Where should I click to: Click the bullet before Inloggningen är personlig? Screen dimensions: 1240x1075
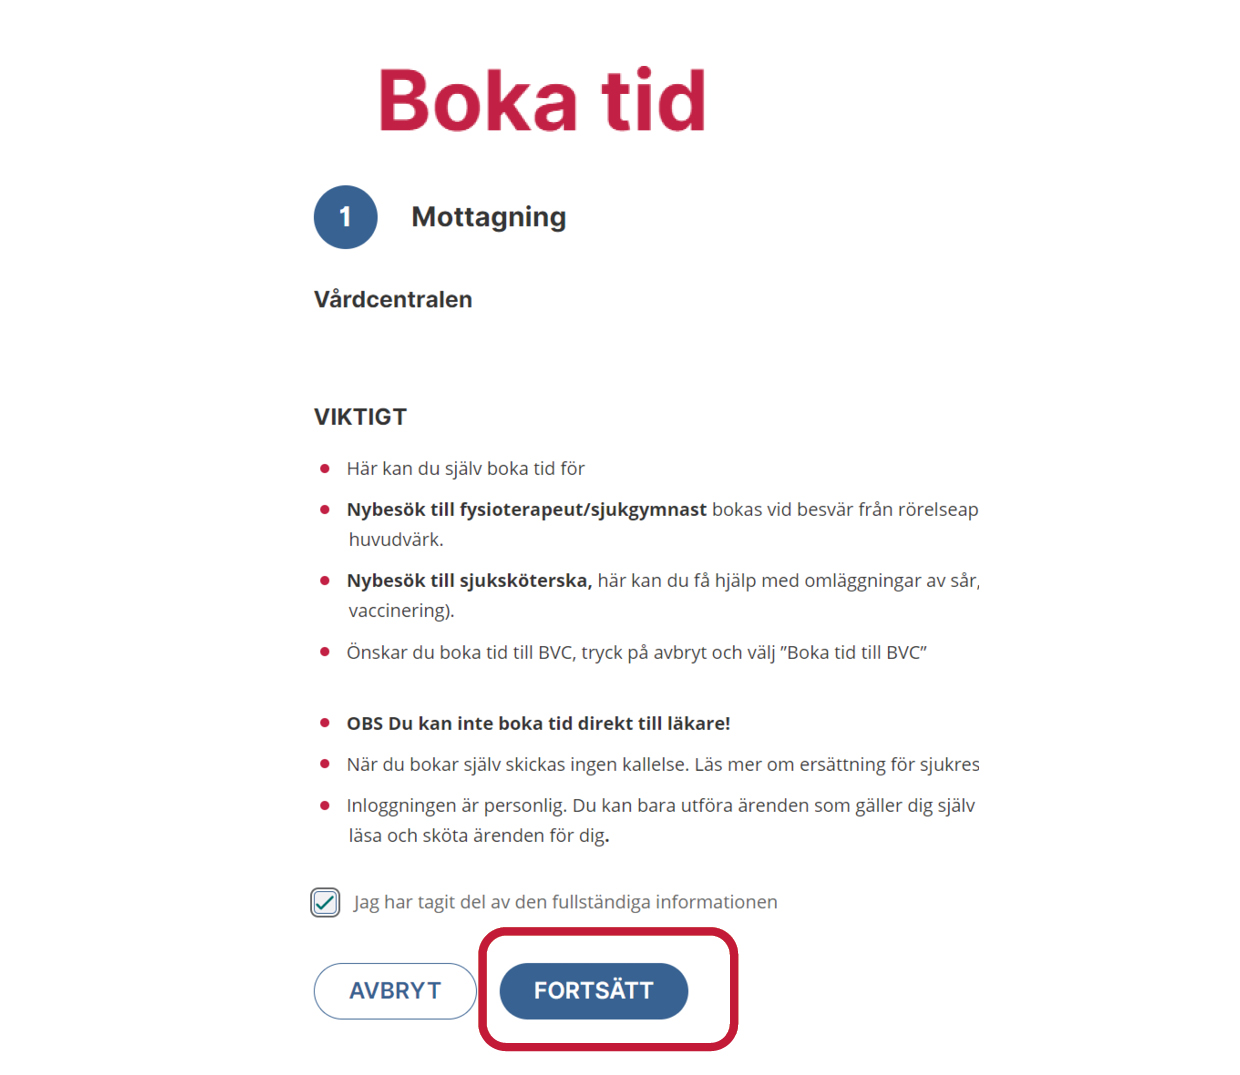click(x=326, y=803)
